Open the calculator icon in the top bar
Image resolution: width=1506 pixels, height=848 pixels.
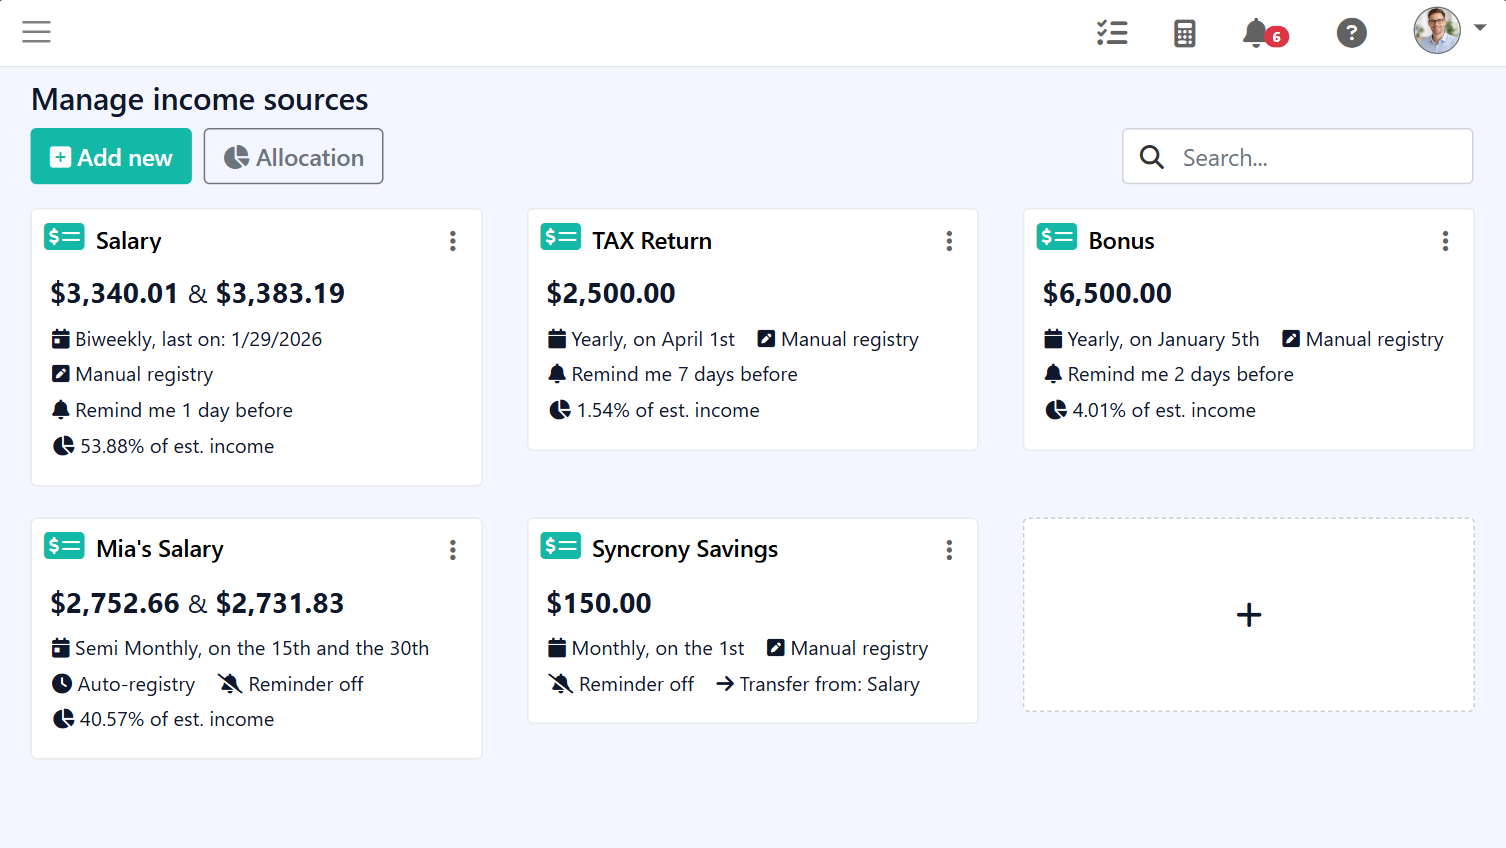[x=1185, y=33]
